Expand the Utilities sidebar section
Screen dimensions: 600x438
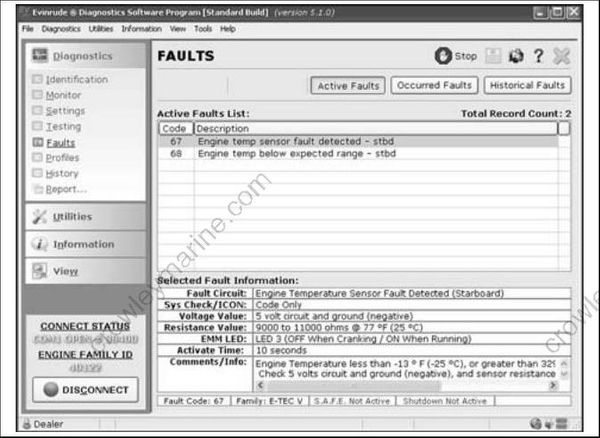click(72, 217)
